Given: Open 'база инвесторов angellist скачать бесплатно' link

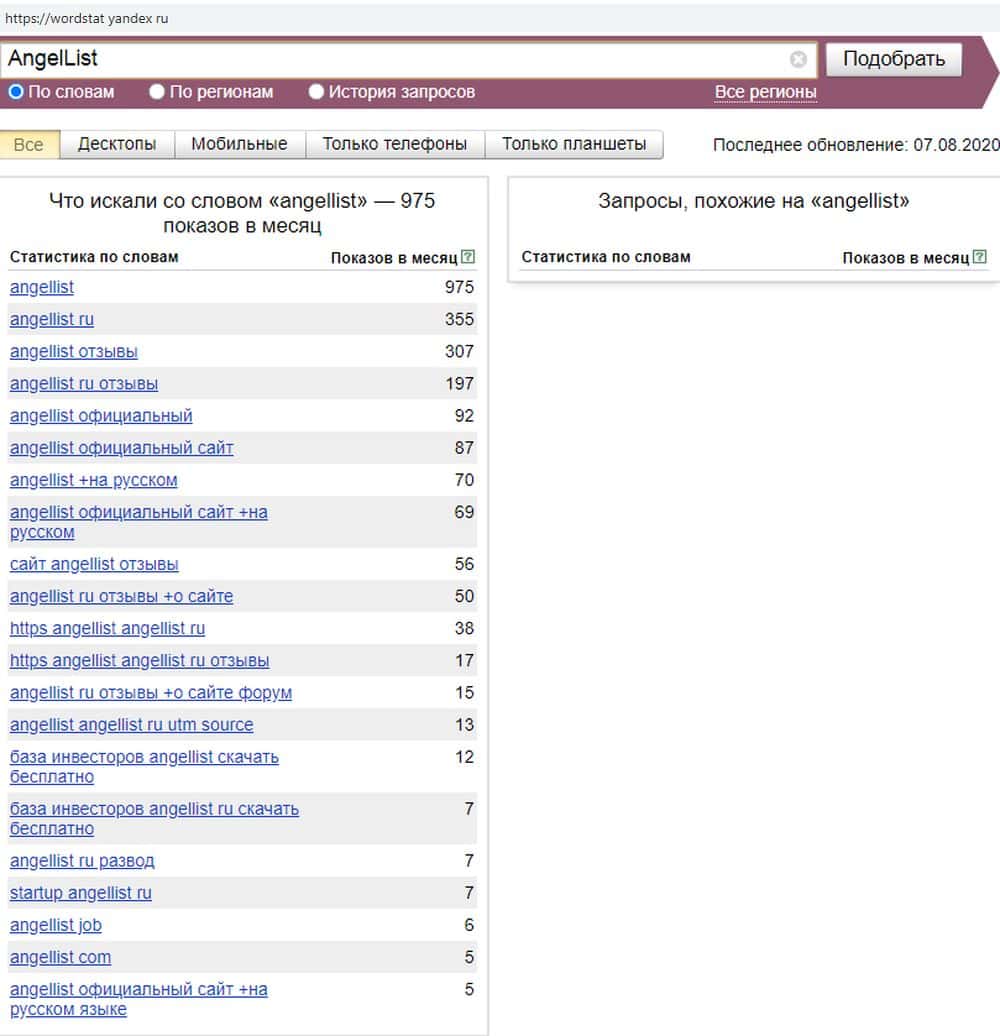Looking at the screenshot, I should [144, 767].
